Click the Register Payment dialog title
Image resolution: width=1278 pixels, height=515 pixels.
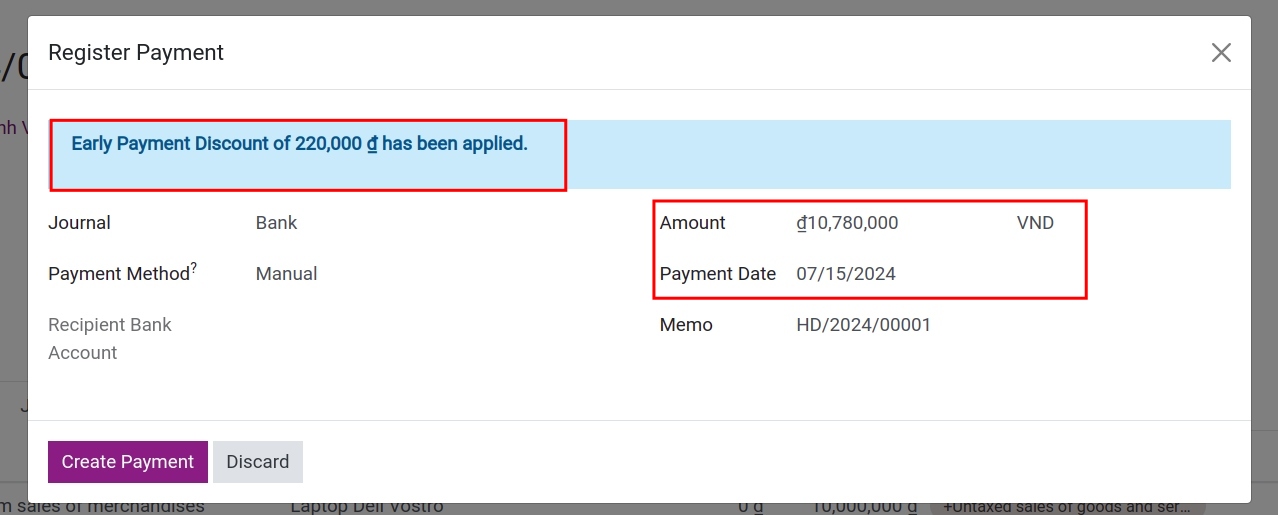pos(136,53)
